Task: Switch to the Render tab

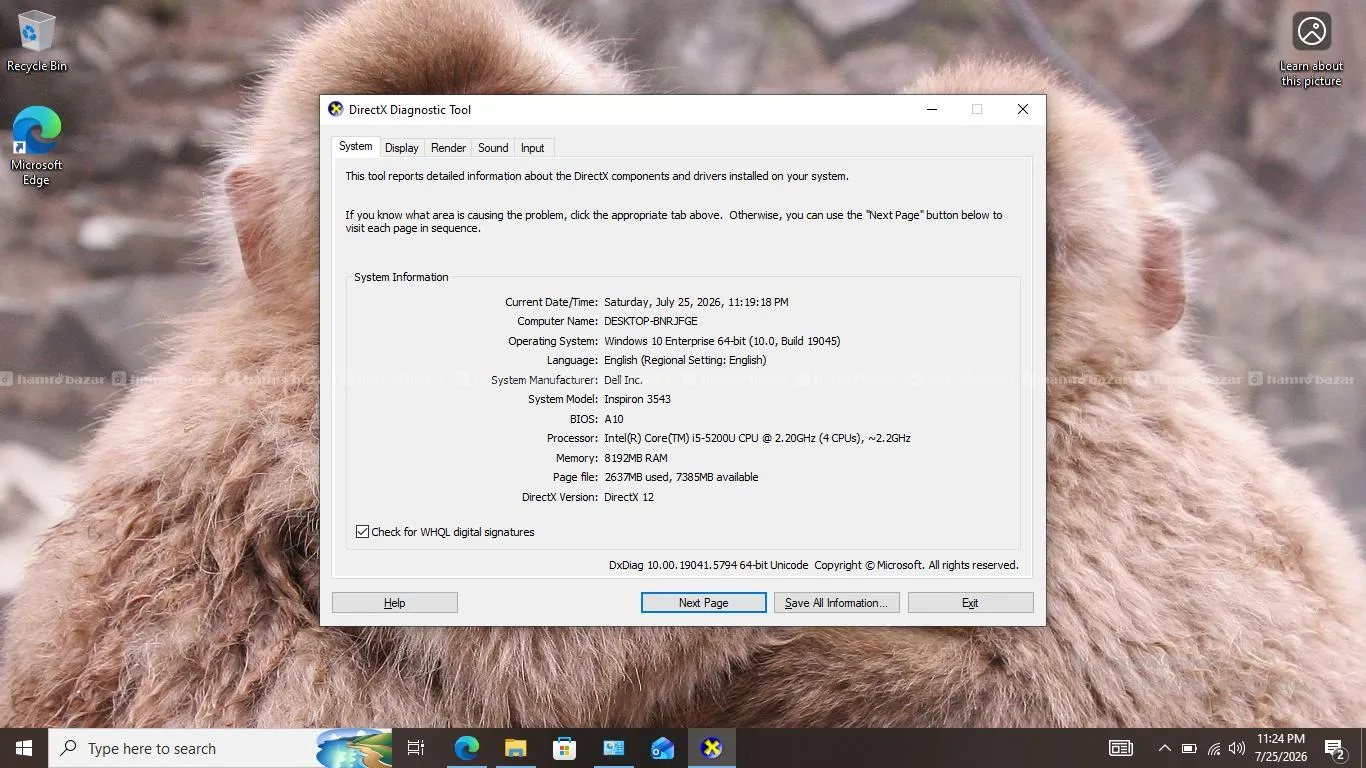Action: [x=448, y=148]
